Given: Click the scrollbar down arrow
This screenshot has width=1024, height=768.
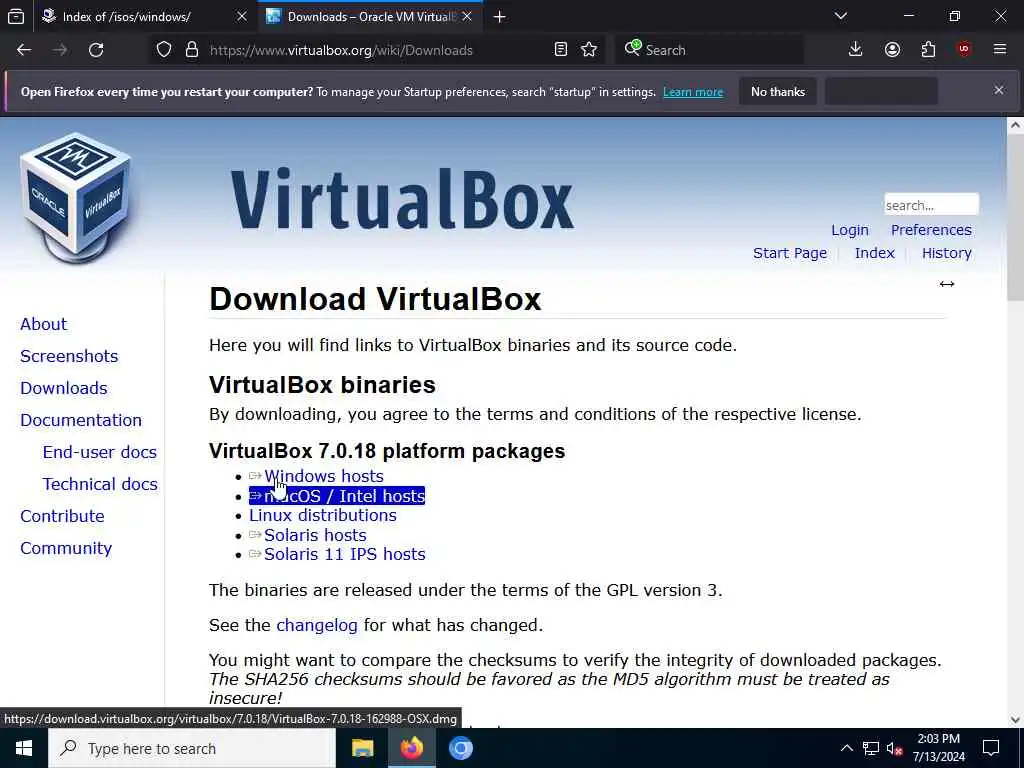Looking at the screenshot, I should [x=1015, y=720].
